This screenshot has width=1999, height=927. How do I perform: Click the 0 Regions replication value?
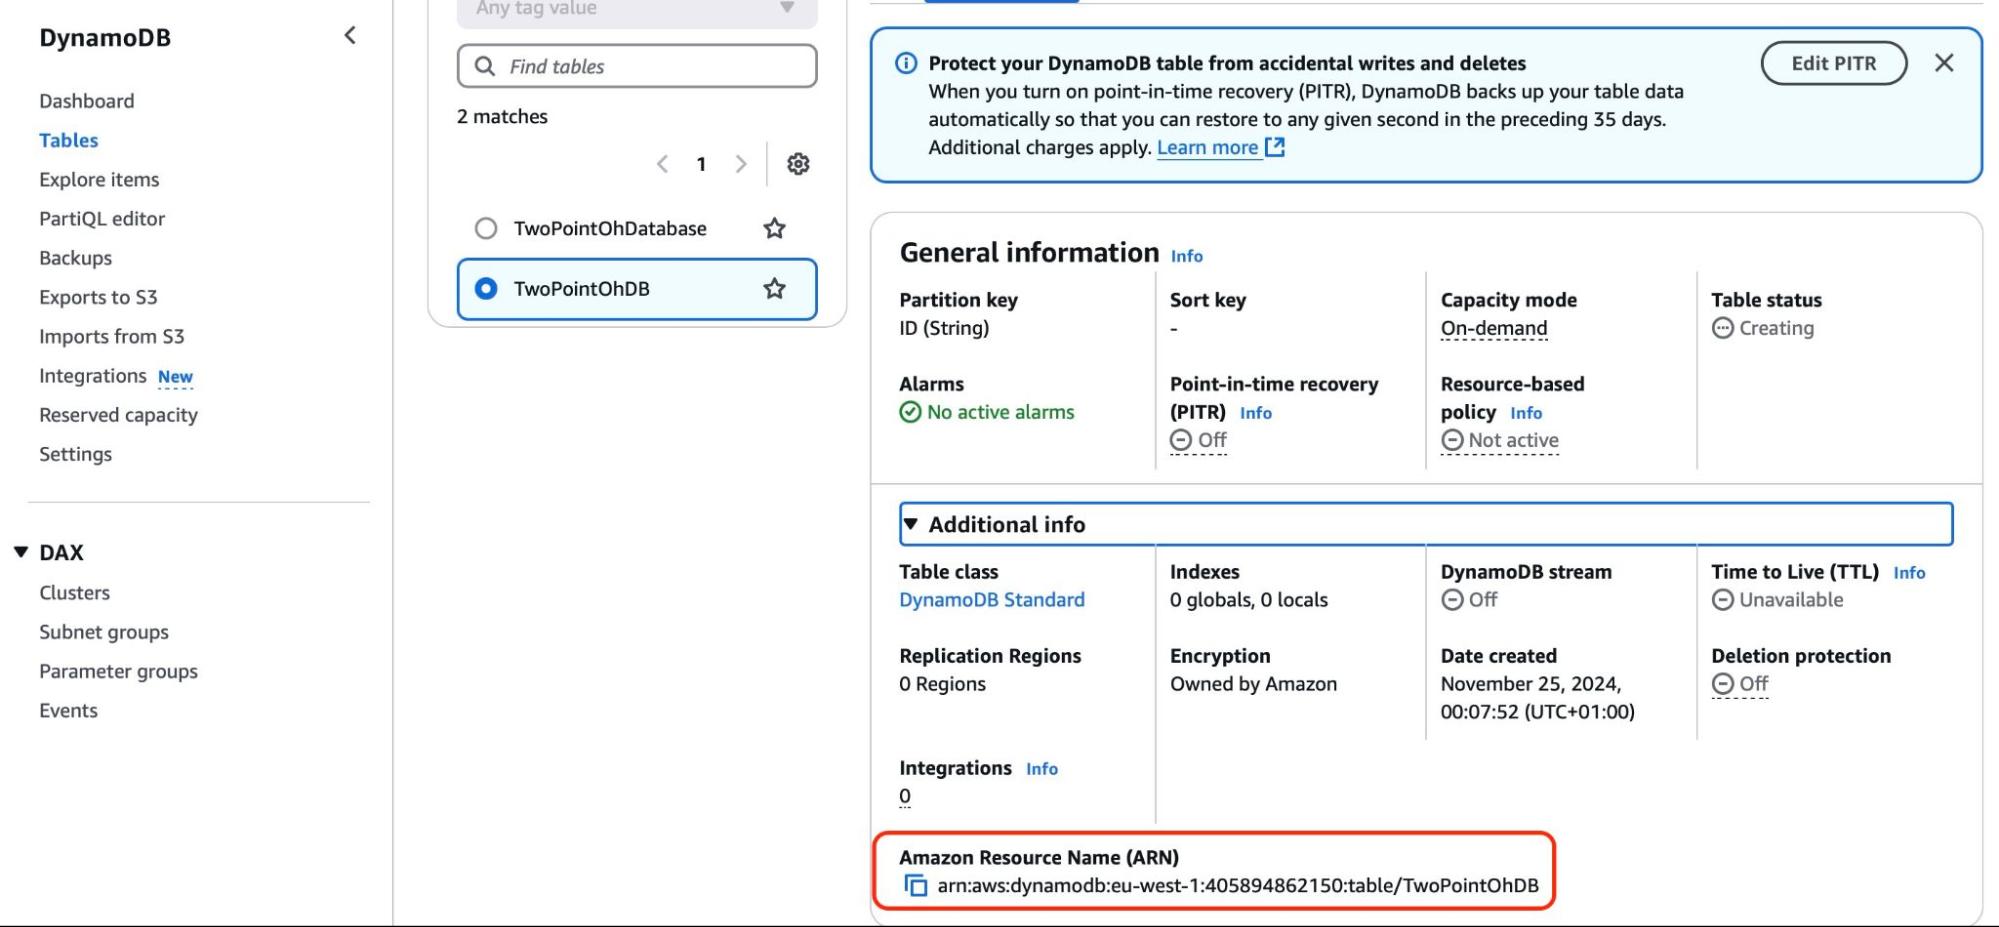[942, 684]
